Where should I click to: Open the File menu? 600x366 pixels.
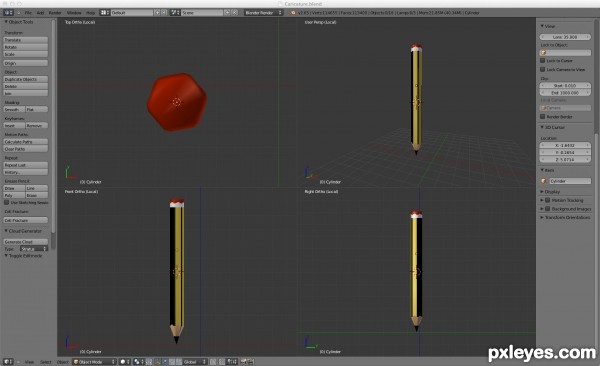(x=28, y=13)
